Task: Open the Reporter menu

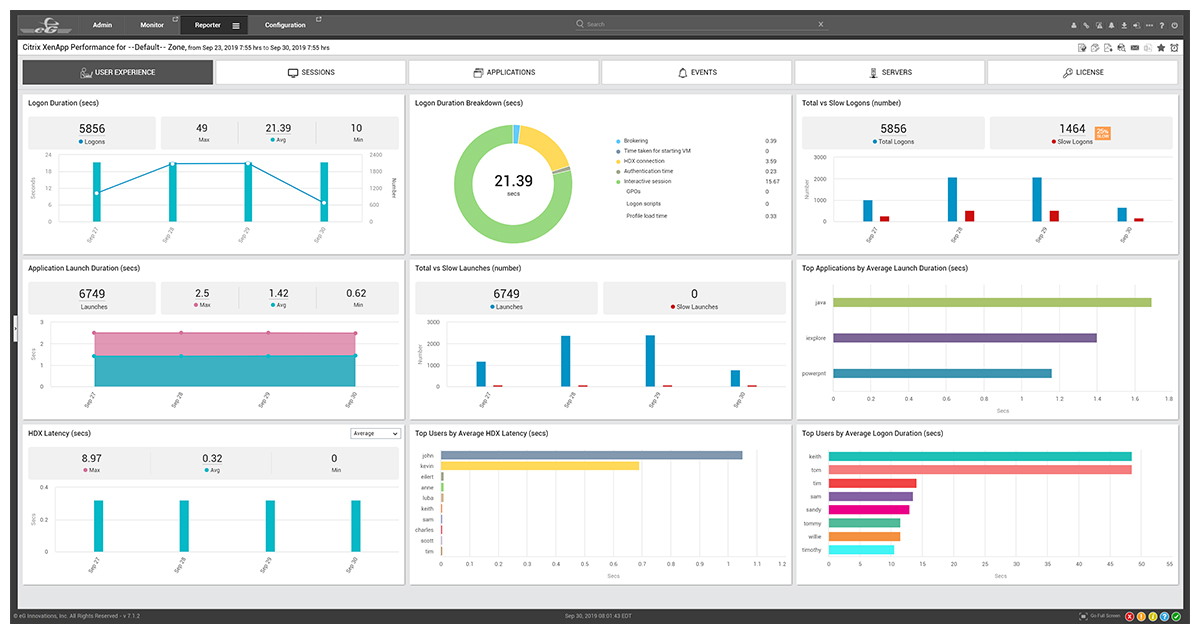Action: coord(207,25)
